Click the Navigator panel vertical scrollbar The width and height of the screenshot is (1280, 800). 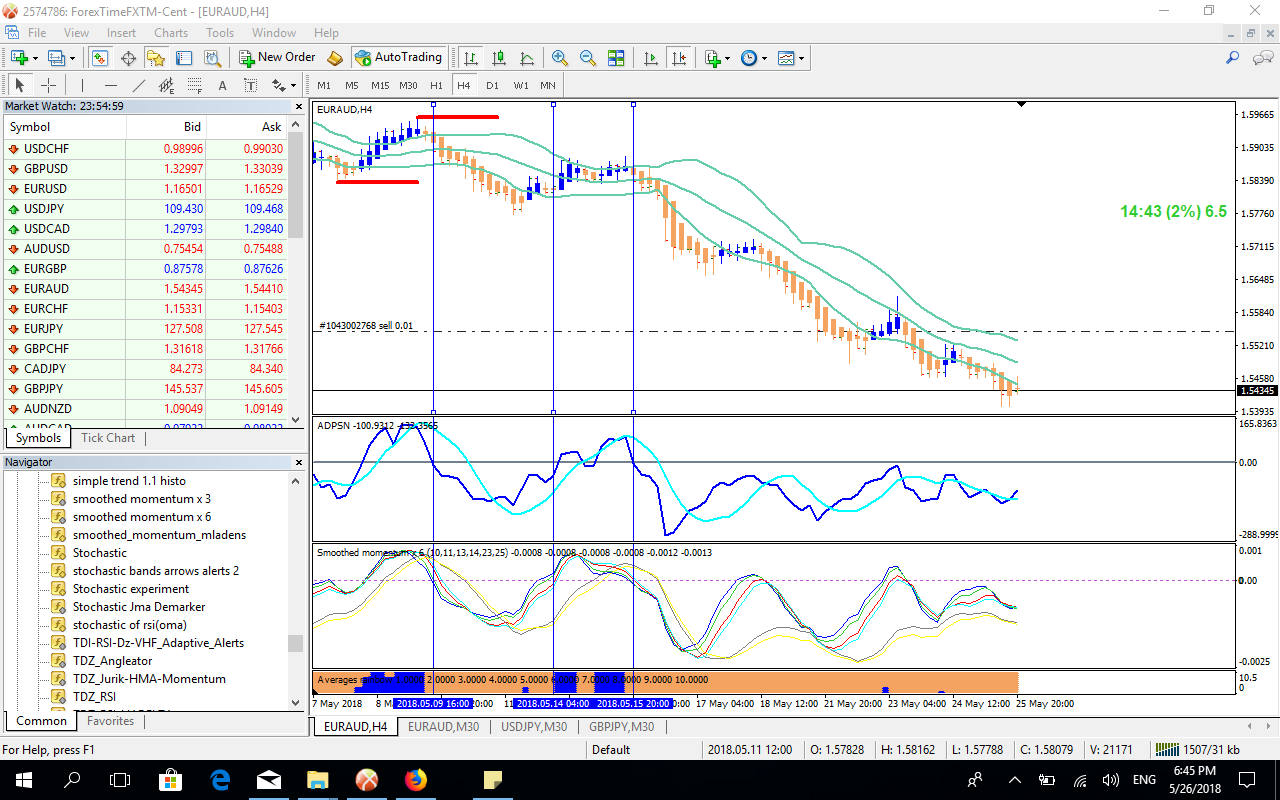coord(295,643)
